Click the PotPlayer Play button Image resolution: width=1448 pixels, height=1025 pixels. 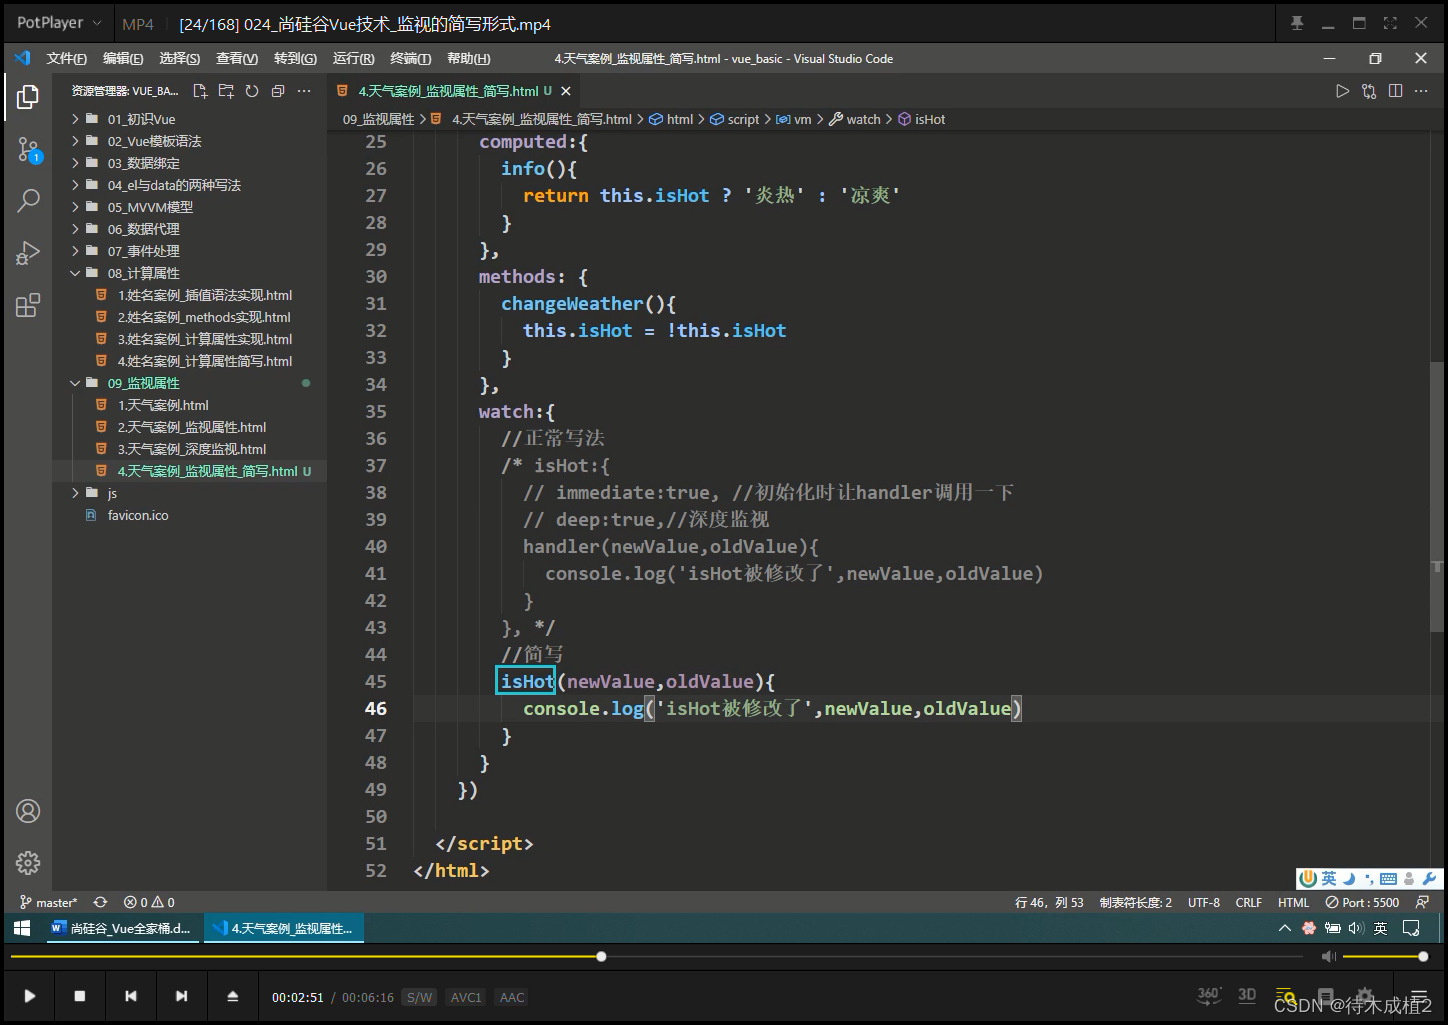(x=30, y=996)
